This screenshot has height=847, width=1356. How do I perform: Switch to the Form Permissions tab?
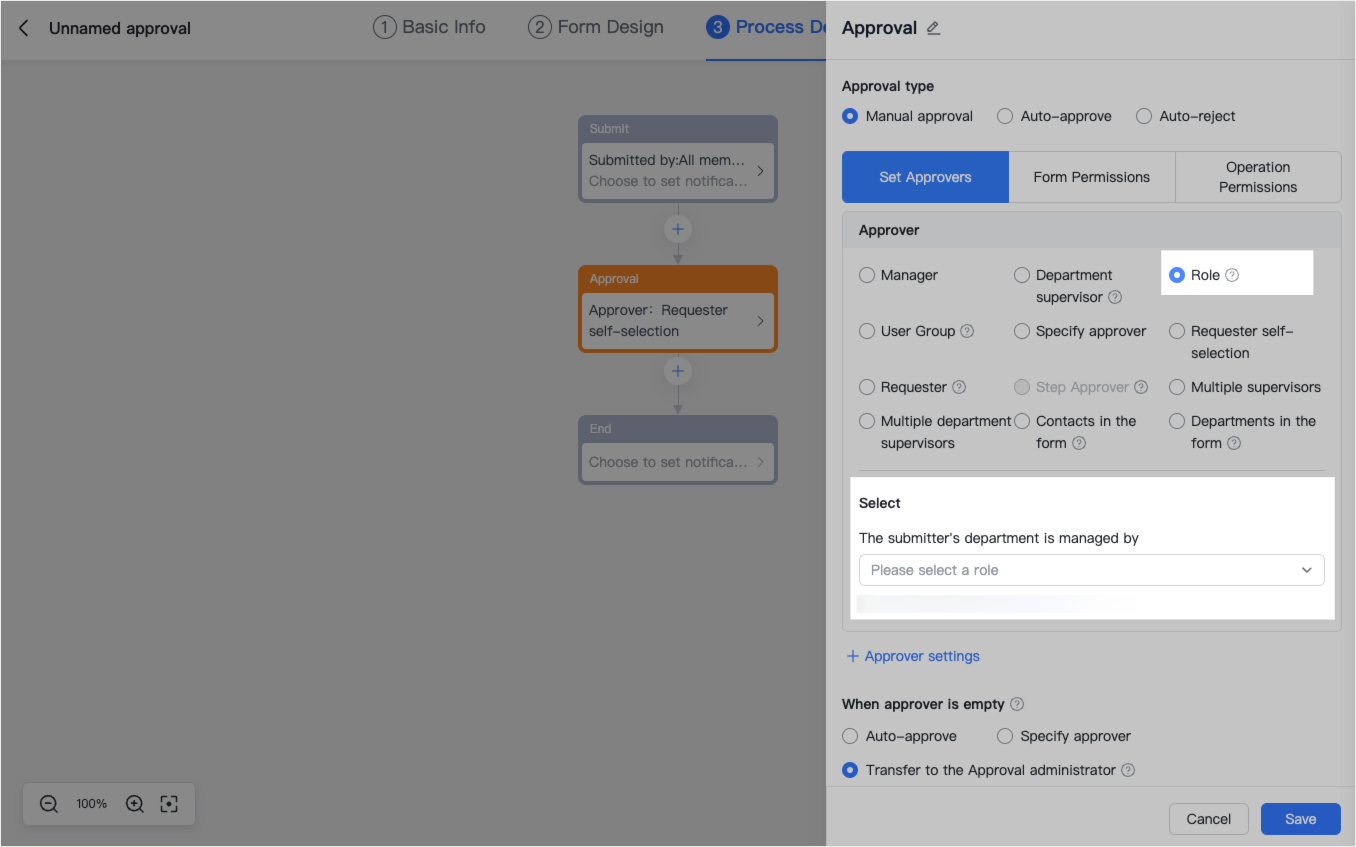click(x=1091, y=176)
